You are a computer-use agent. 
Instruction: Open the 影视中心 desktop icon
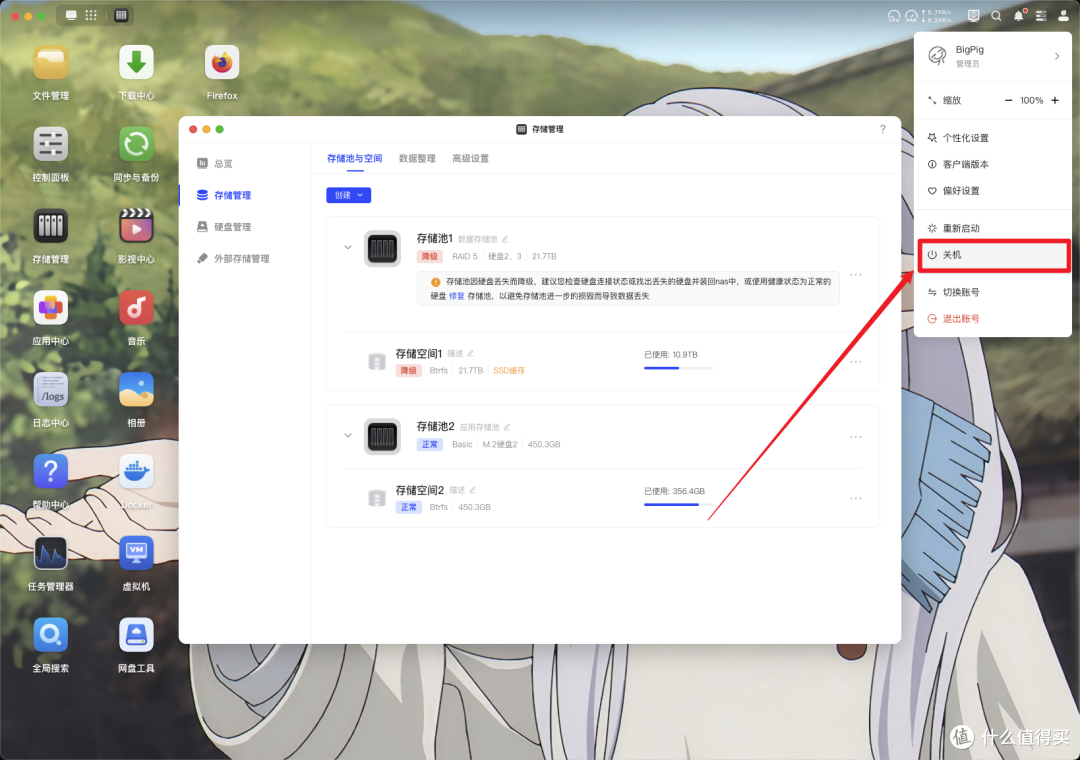[x=136, y=227]
